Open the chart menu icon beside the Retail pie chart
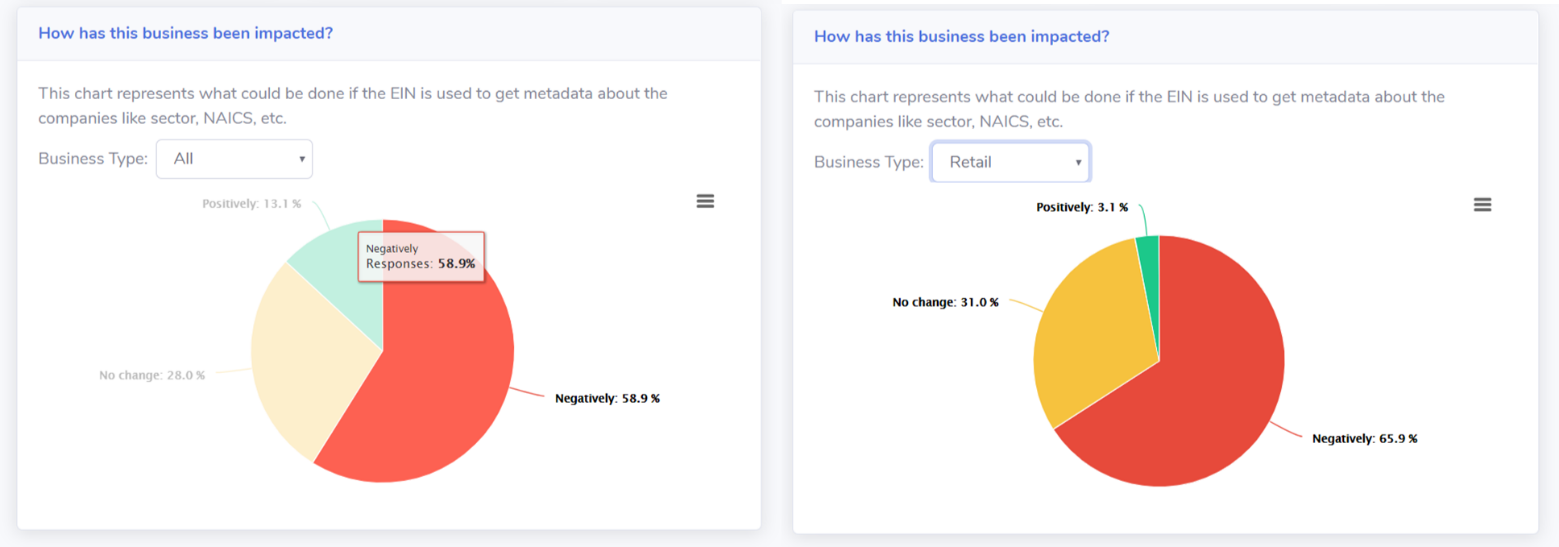Screen dimensions: 1559x547 [1482, 205]
